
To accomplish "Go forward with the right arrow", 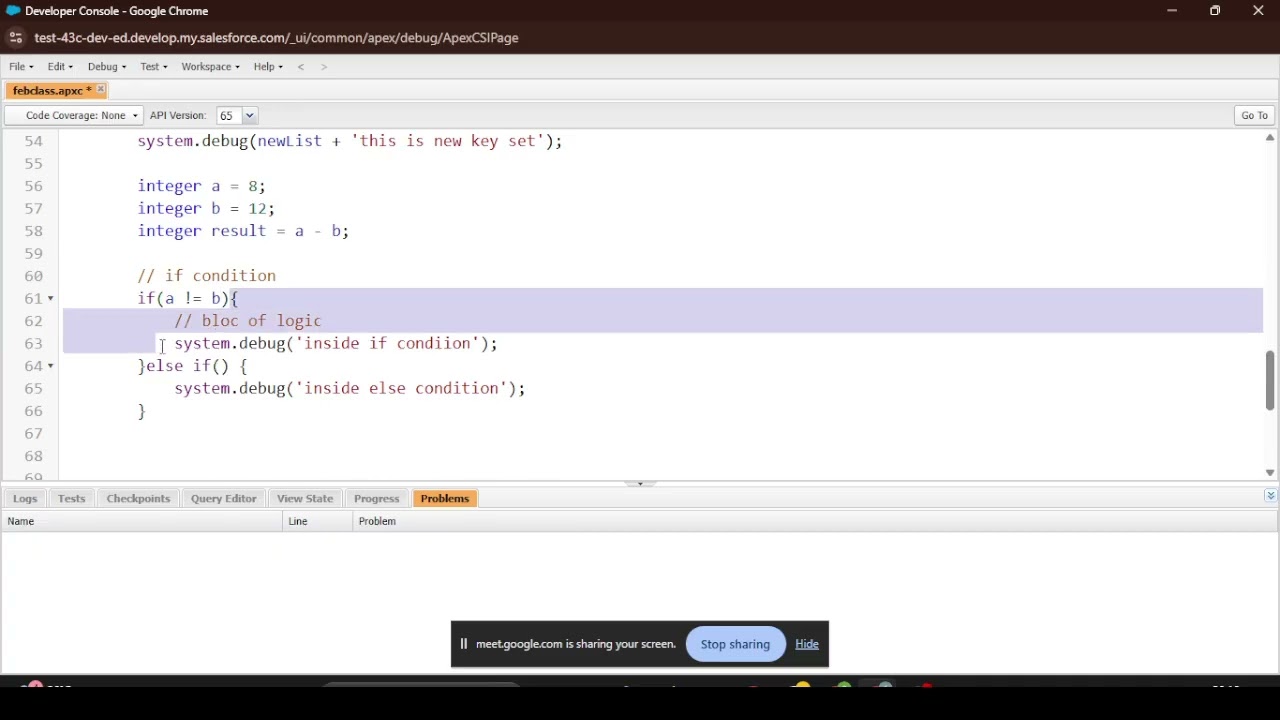I will [324, 67].
